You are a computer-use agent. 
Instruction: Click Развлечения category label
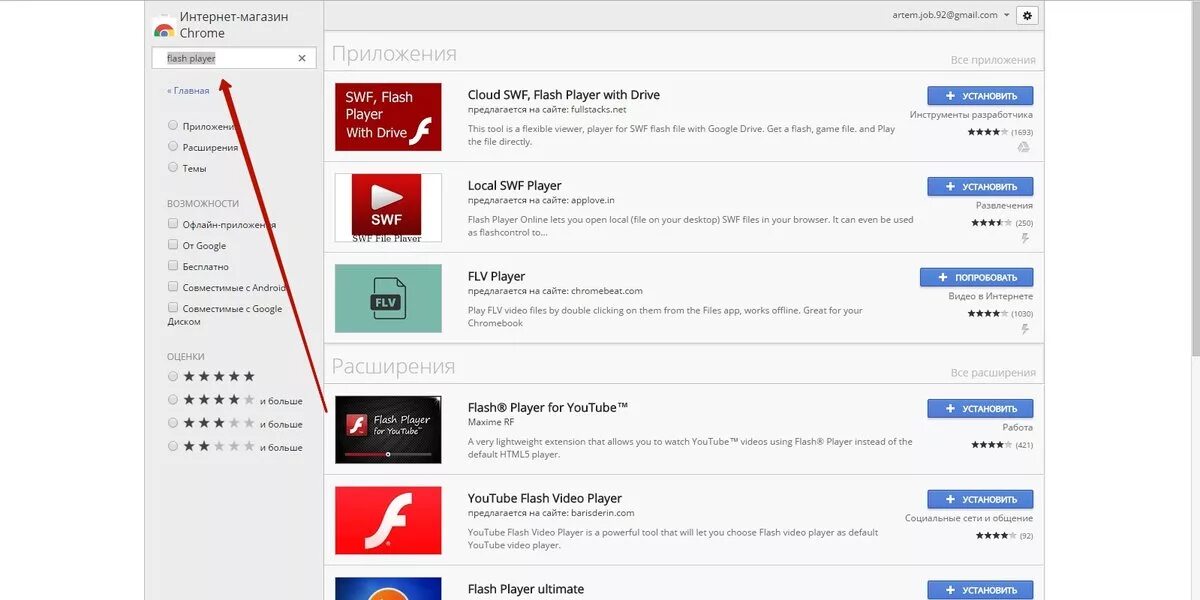coord(1004,205)
